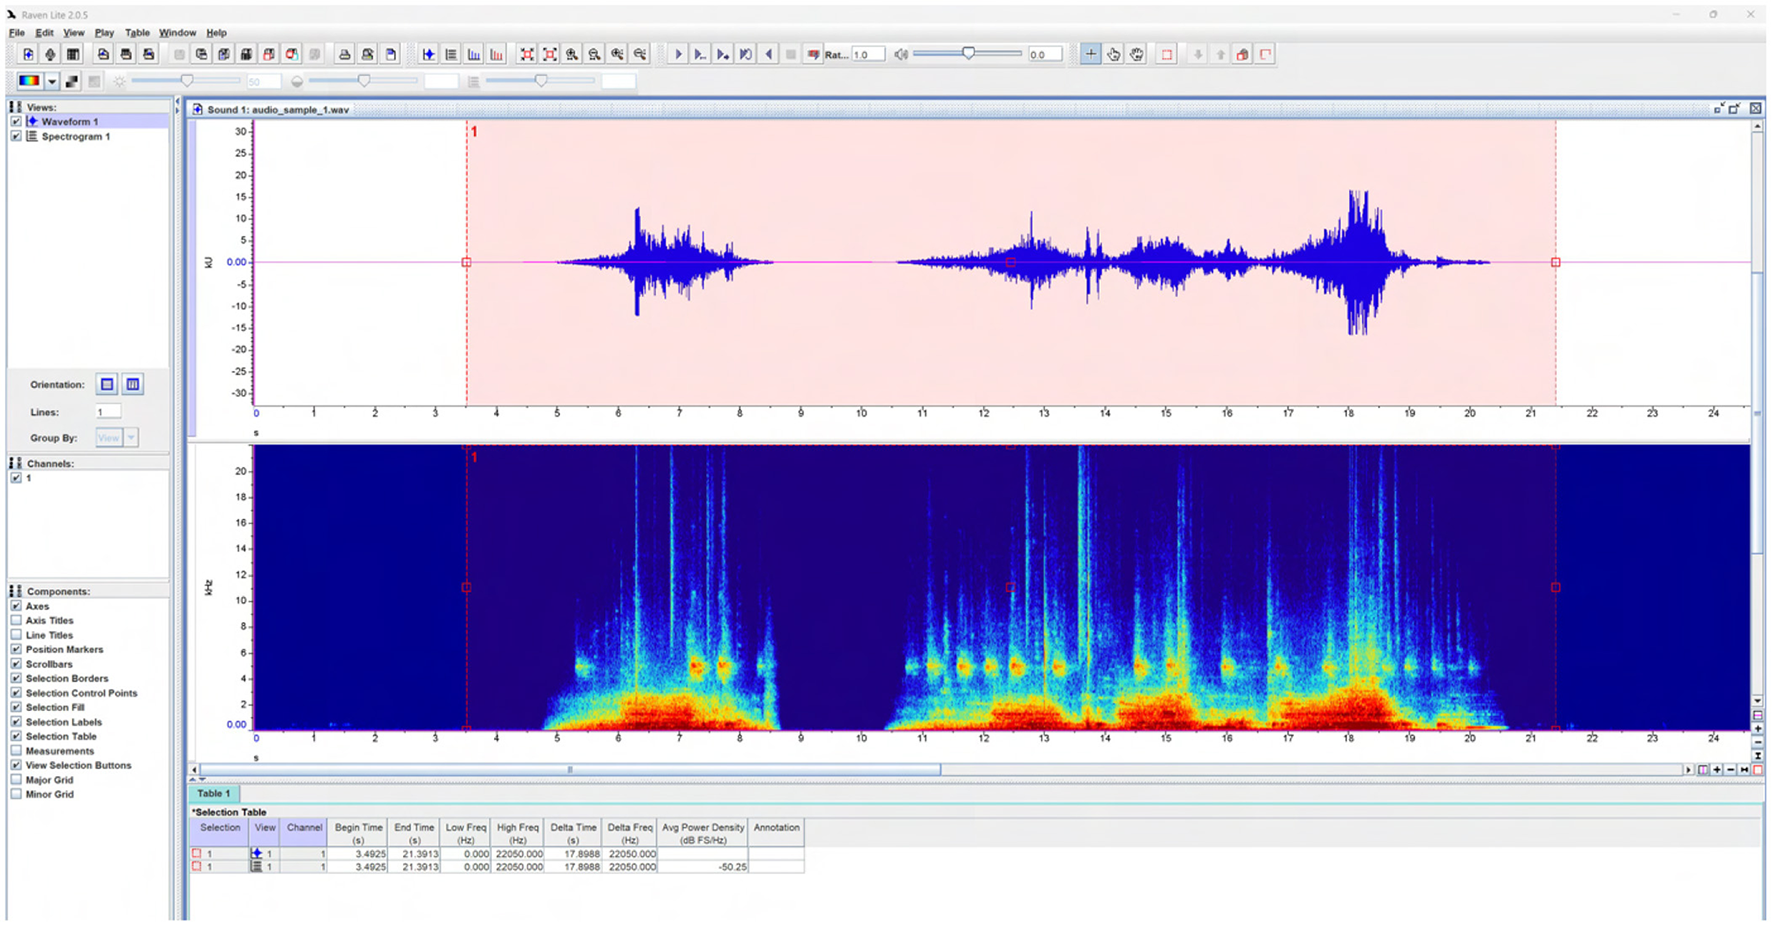Turn on the Major Grid checkbox
The image size is (1772, 926).
click(16, 779)
